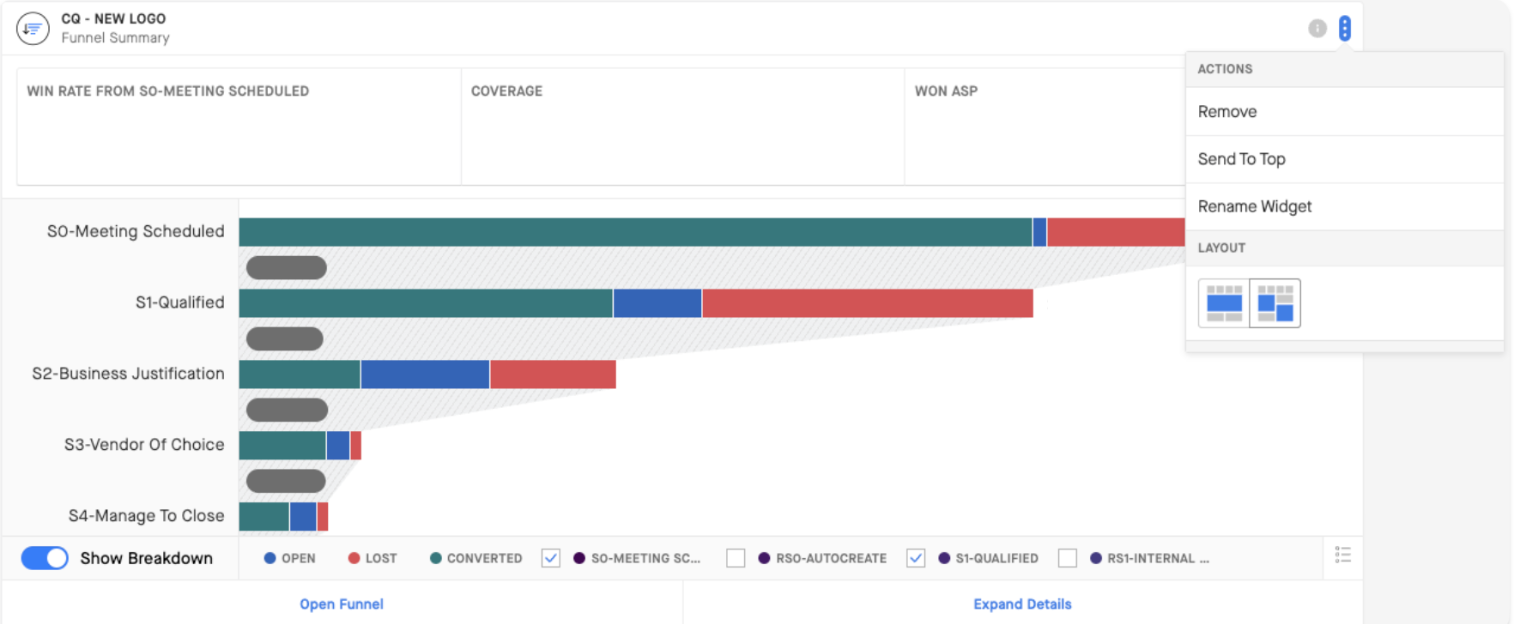1514x624 pixels.
Task: Click the funnel summary icon beside CQ - NEW LOGO
Action: (x=33, y=28)
